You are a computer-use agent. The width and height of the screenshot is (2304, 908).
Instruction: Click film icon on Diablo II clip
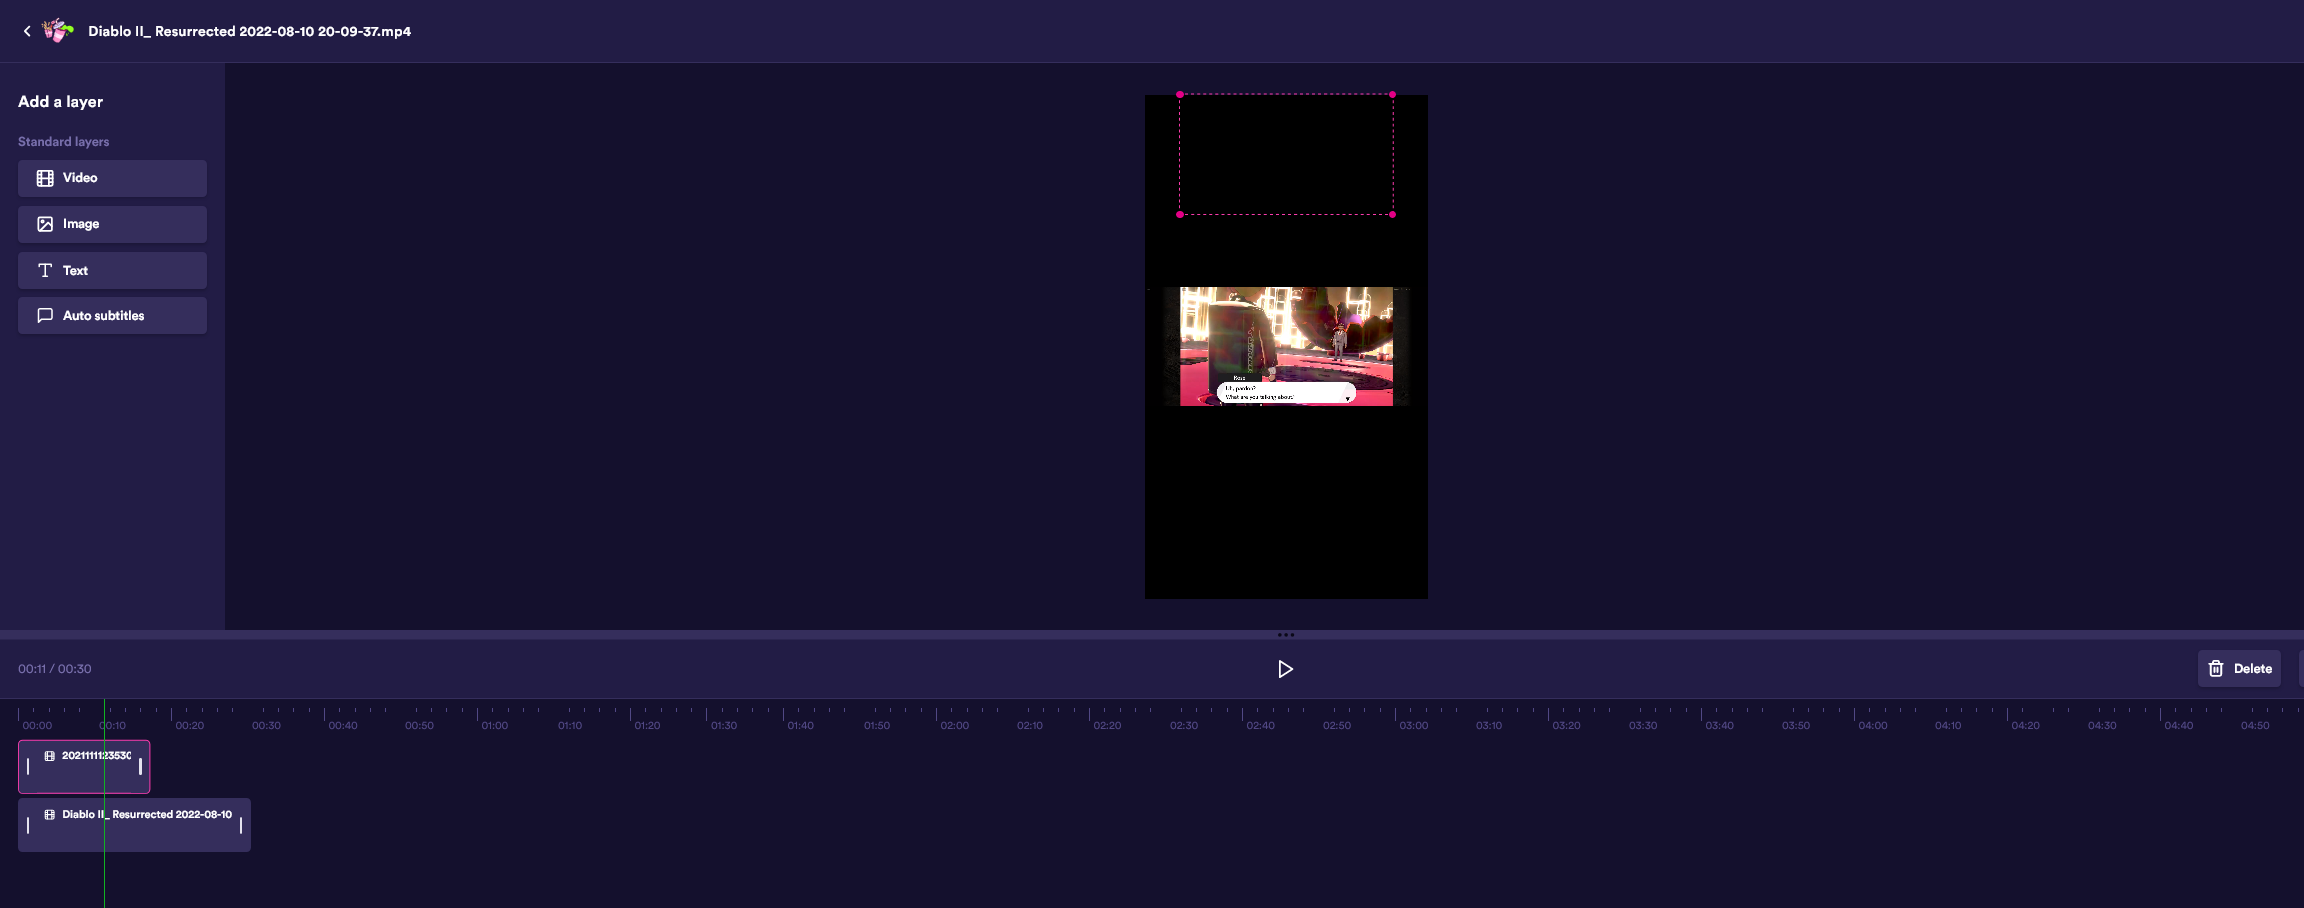[50, 815]
